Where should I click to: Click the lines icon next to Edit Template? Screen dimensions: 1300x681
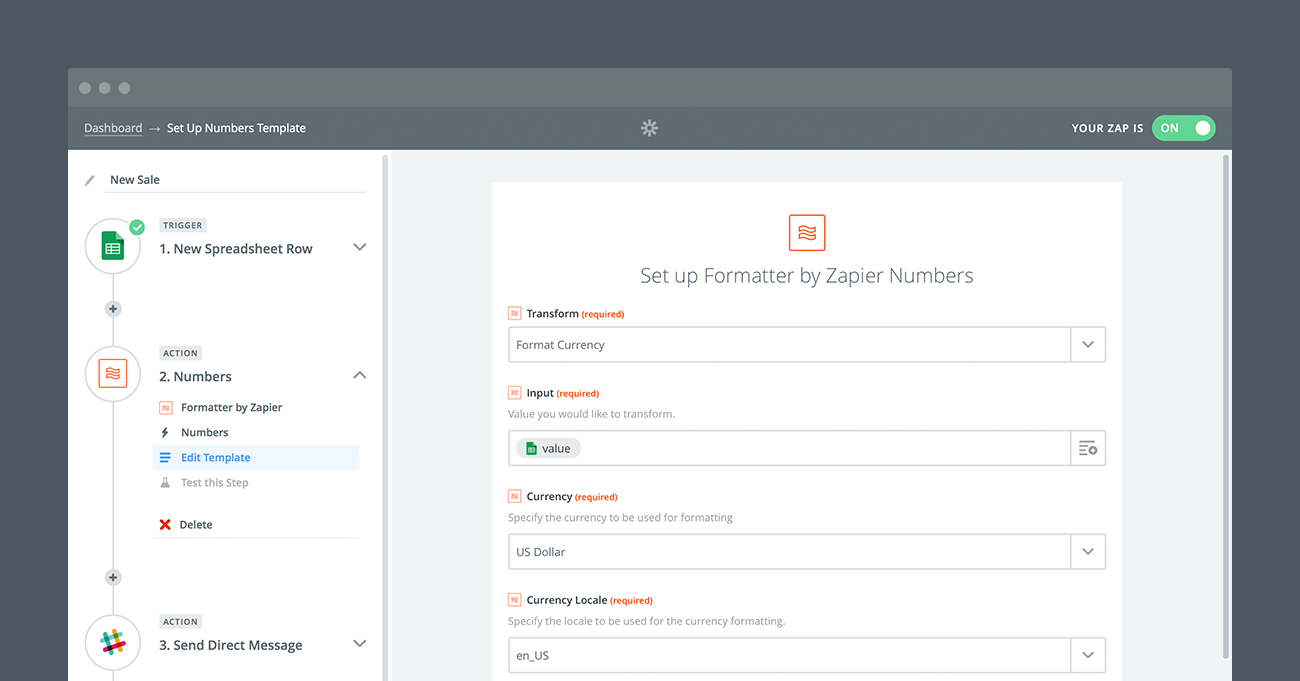click(165, 458)
